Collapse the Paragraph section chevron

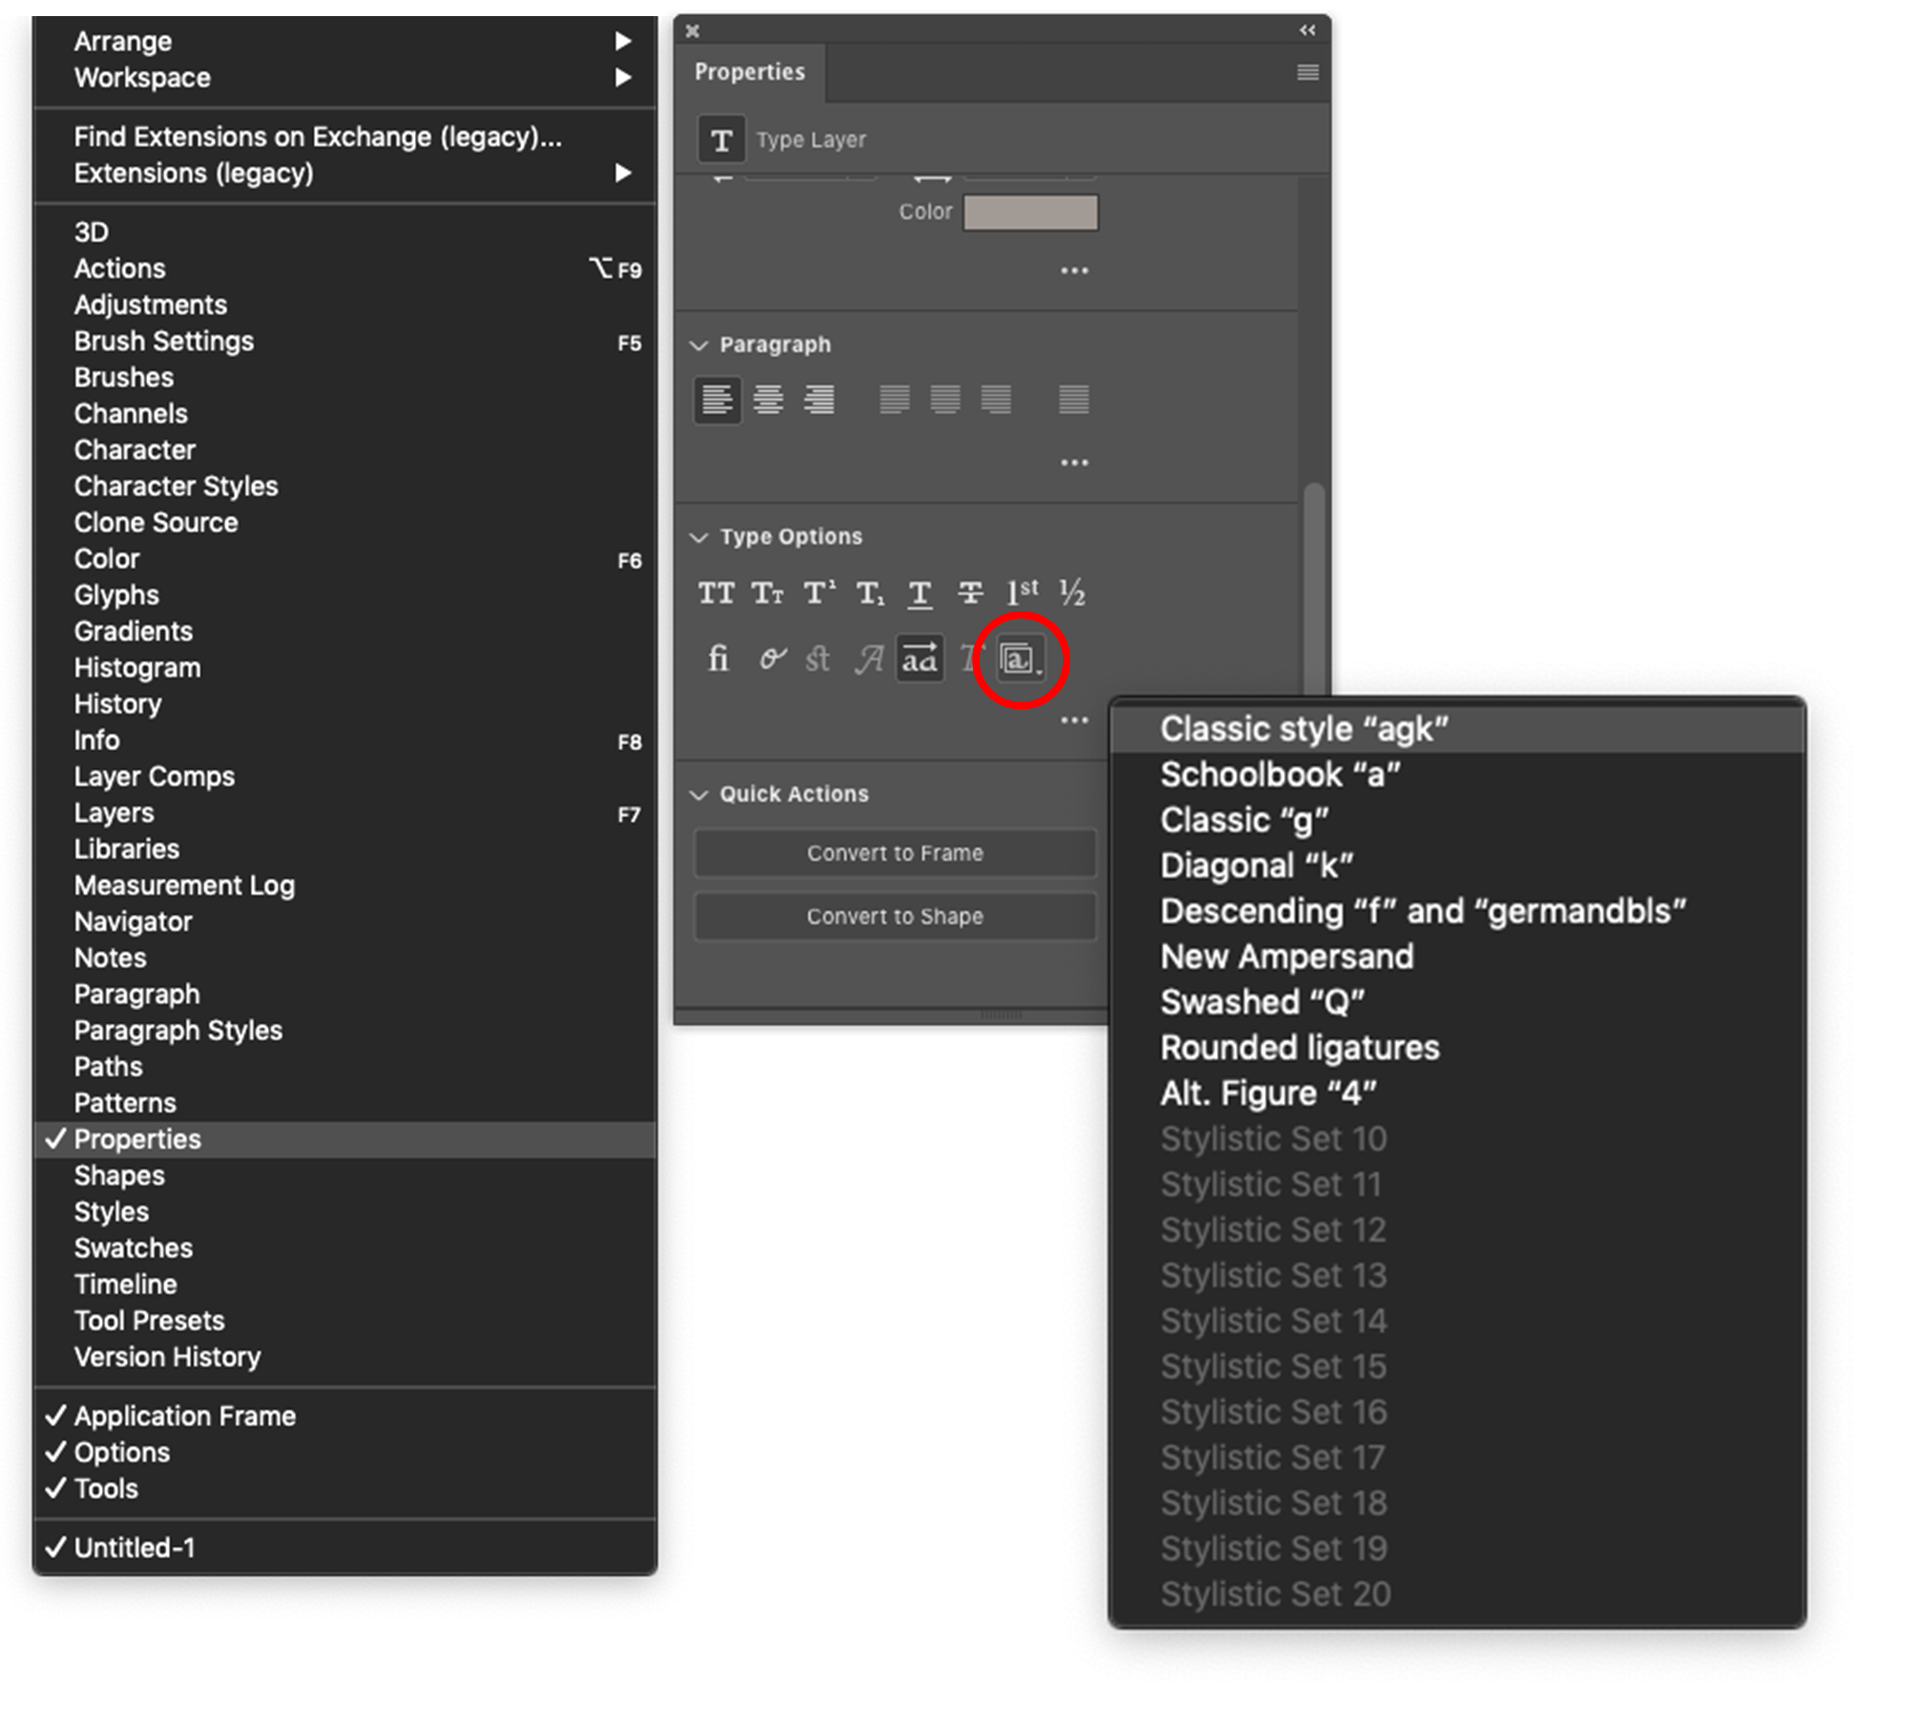tap(699, 345)
